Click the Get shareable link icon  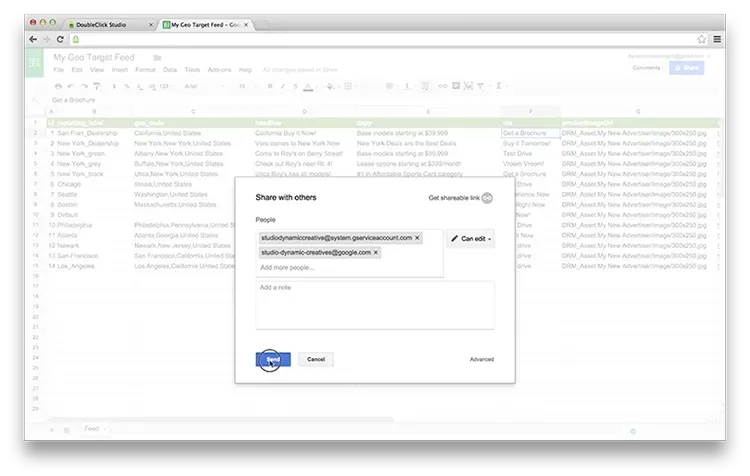[487, 198]
